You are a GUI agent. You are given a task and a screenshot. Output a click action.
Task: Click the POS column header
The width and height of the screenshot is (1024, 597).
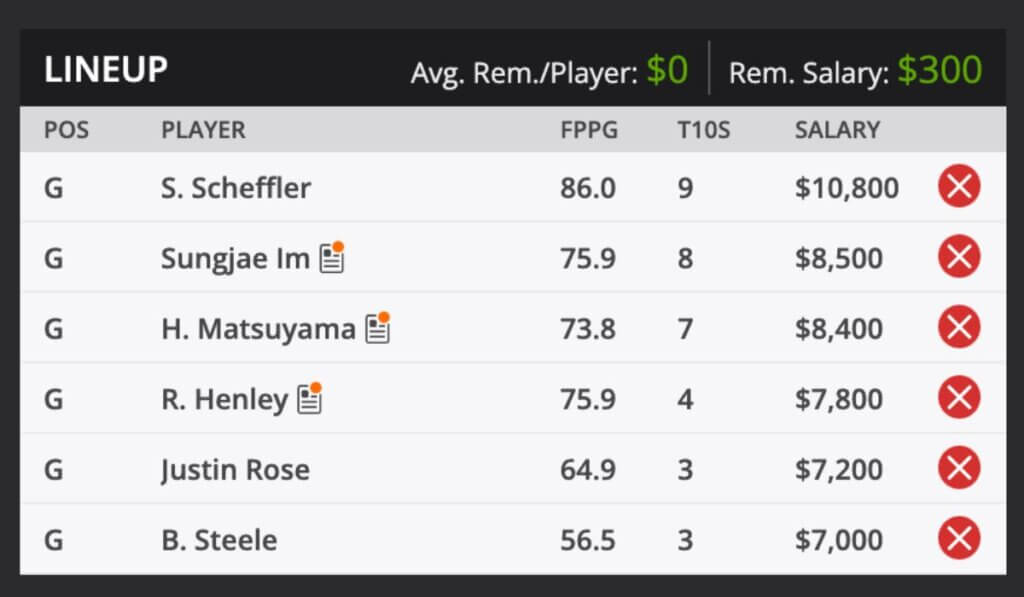tap(65, 129)
